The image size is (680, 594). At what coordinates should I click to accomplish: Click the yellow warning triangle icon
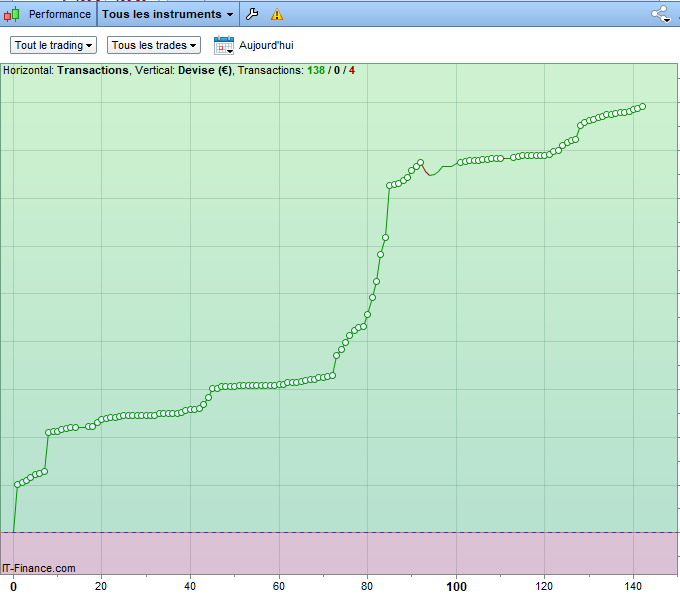(x=277, y=14)
